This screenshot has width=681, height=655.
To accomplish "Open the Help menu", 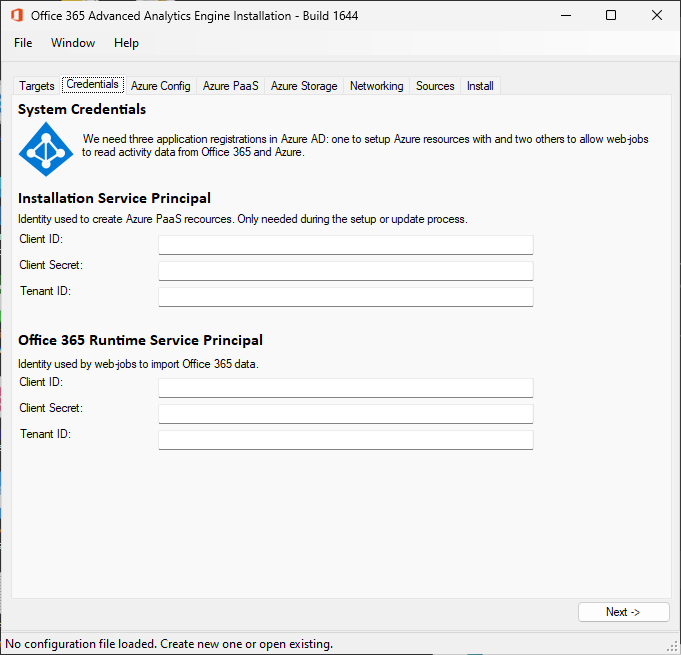I will [x=126, y=43].
